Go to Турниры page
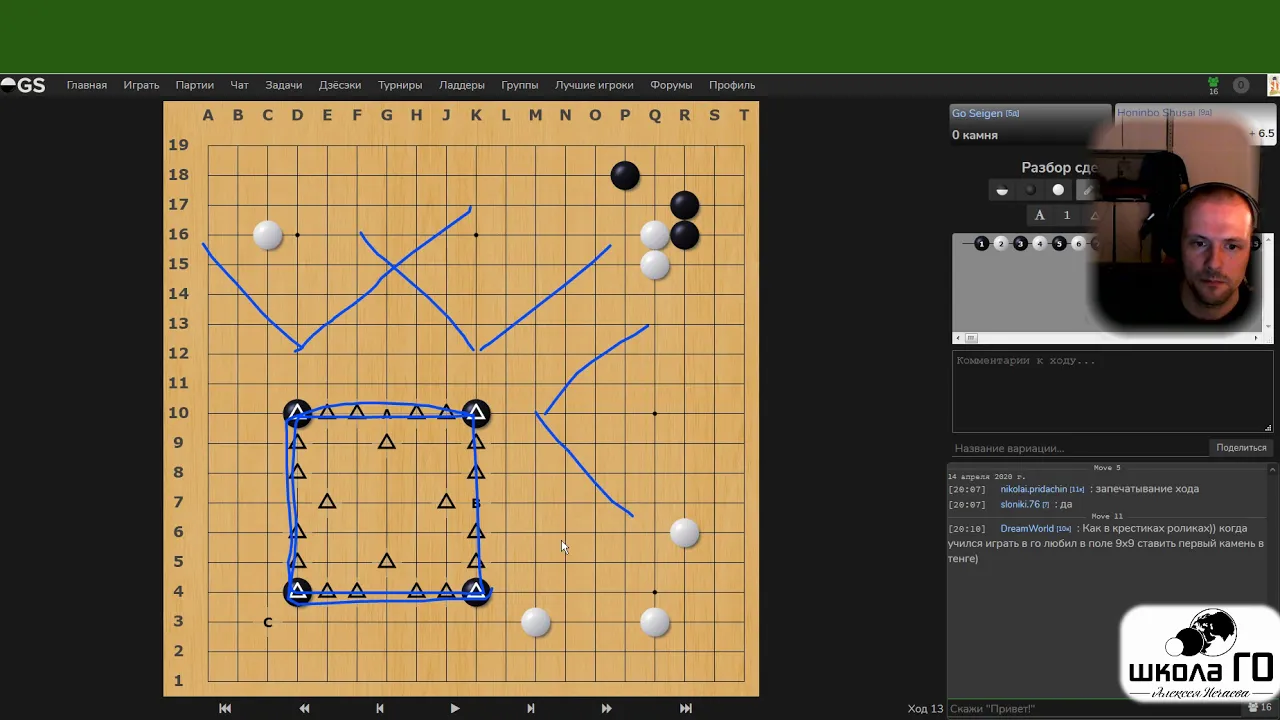This screenshot has height=720, width=1280. pyautogui.click(x=400, y=85)
